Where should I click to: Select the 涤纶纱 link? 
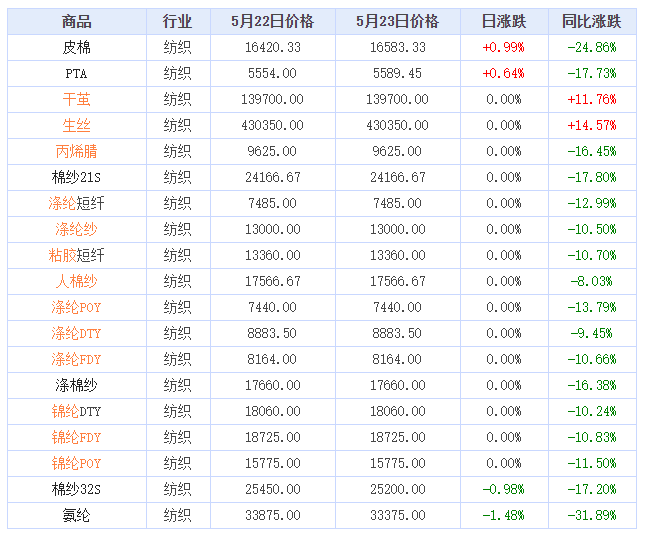(76, 229)
